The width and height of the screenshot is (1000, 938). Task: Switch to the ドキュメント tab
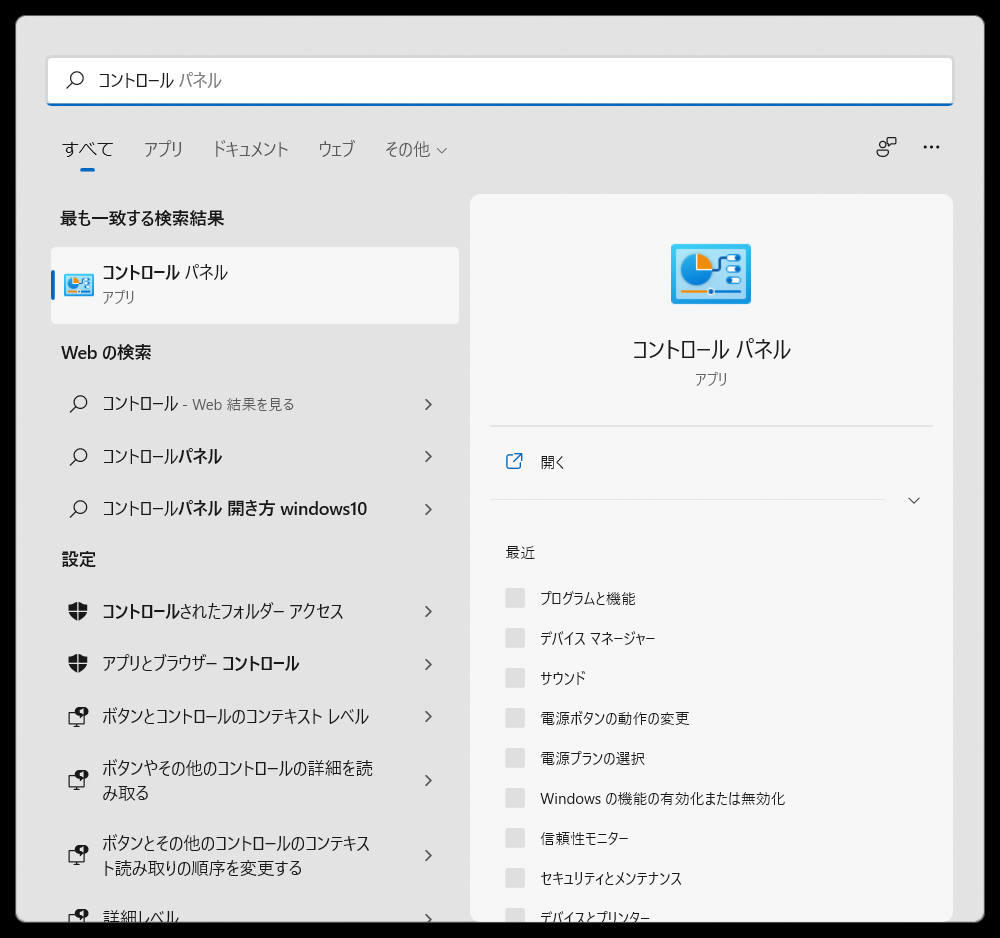(250, 149)
